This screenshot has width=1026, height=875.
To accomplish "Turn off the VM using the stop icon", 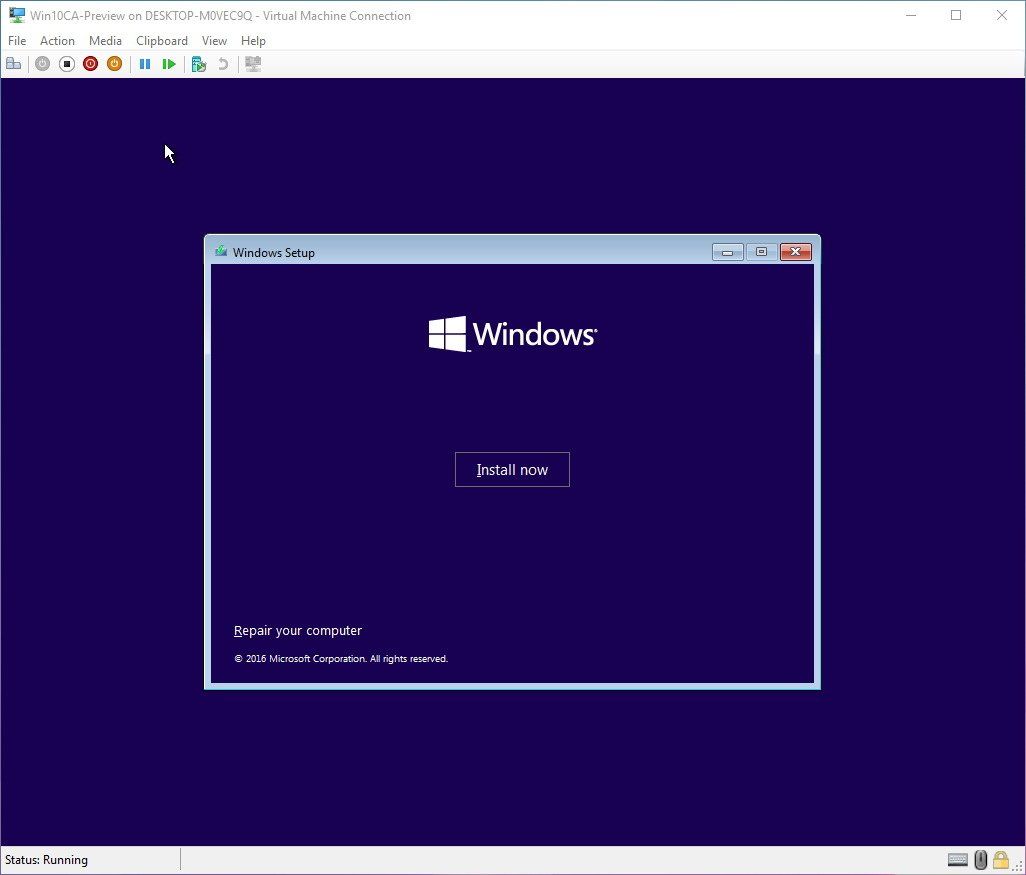I will pyautogui.click(x=66, y=63).
